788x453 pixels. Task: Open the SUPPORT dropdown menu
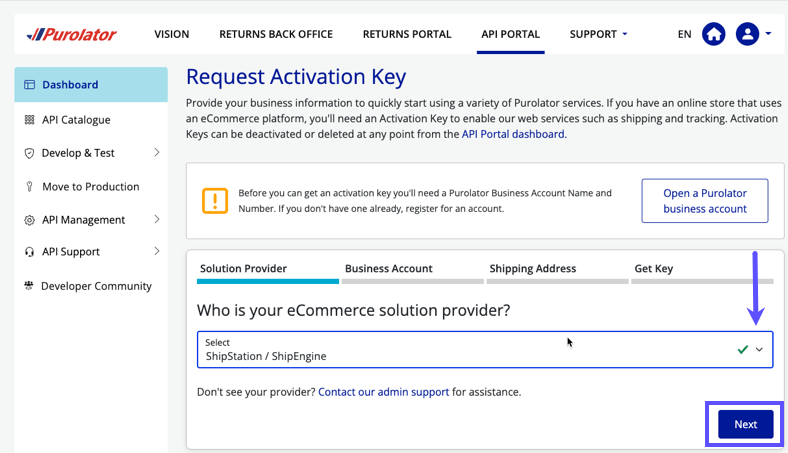click(598, 34)
